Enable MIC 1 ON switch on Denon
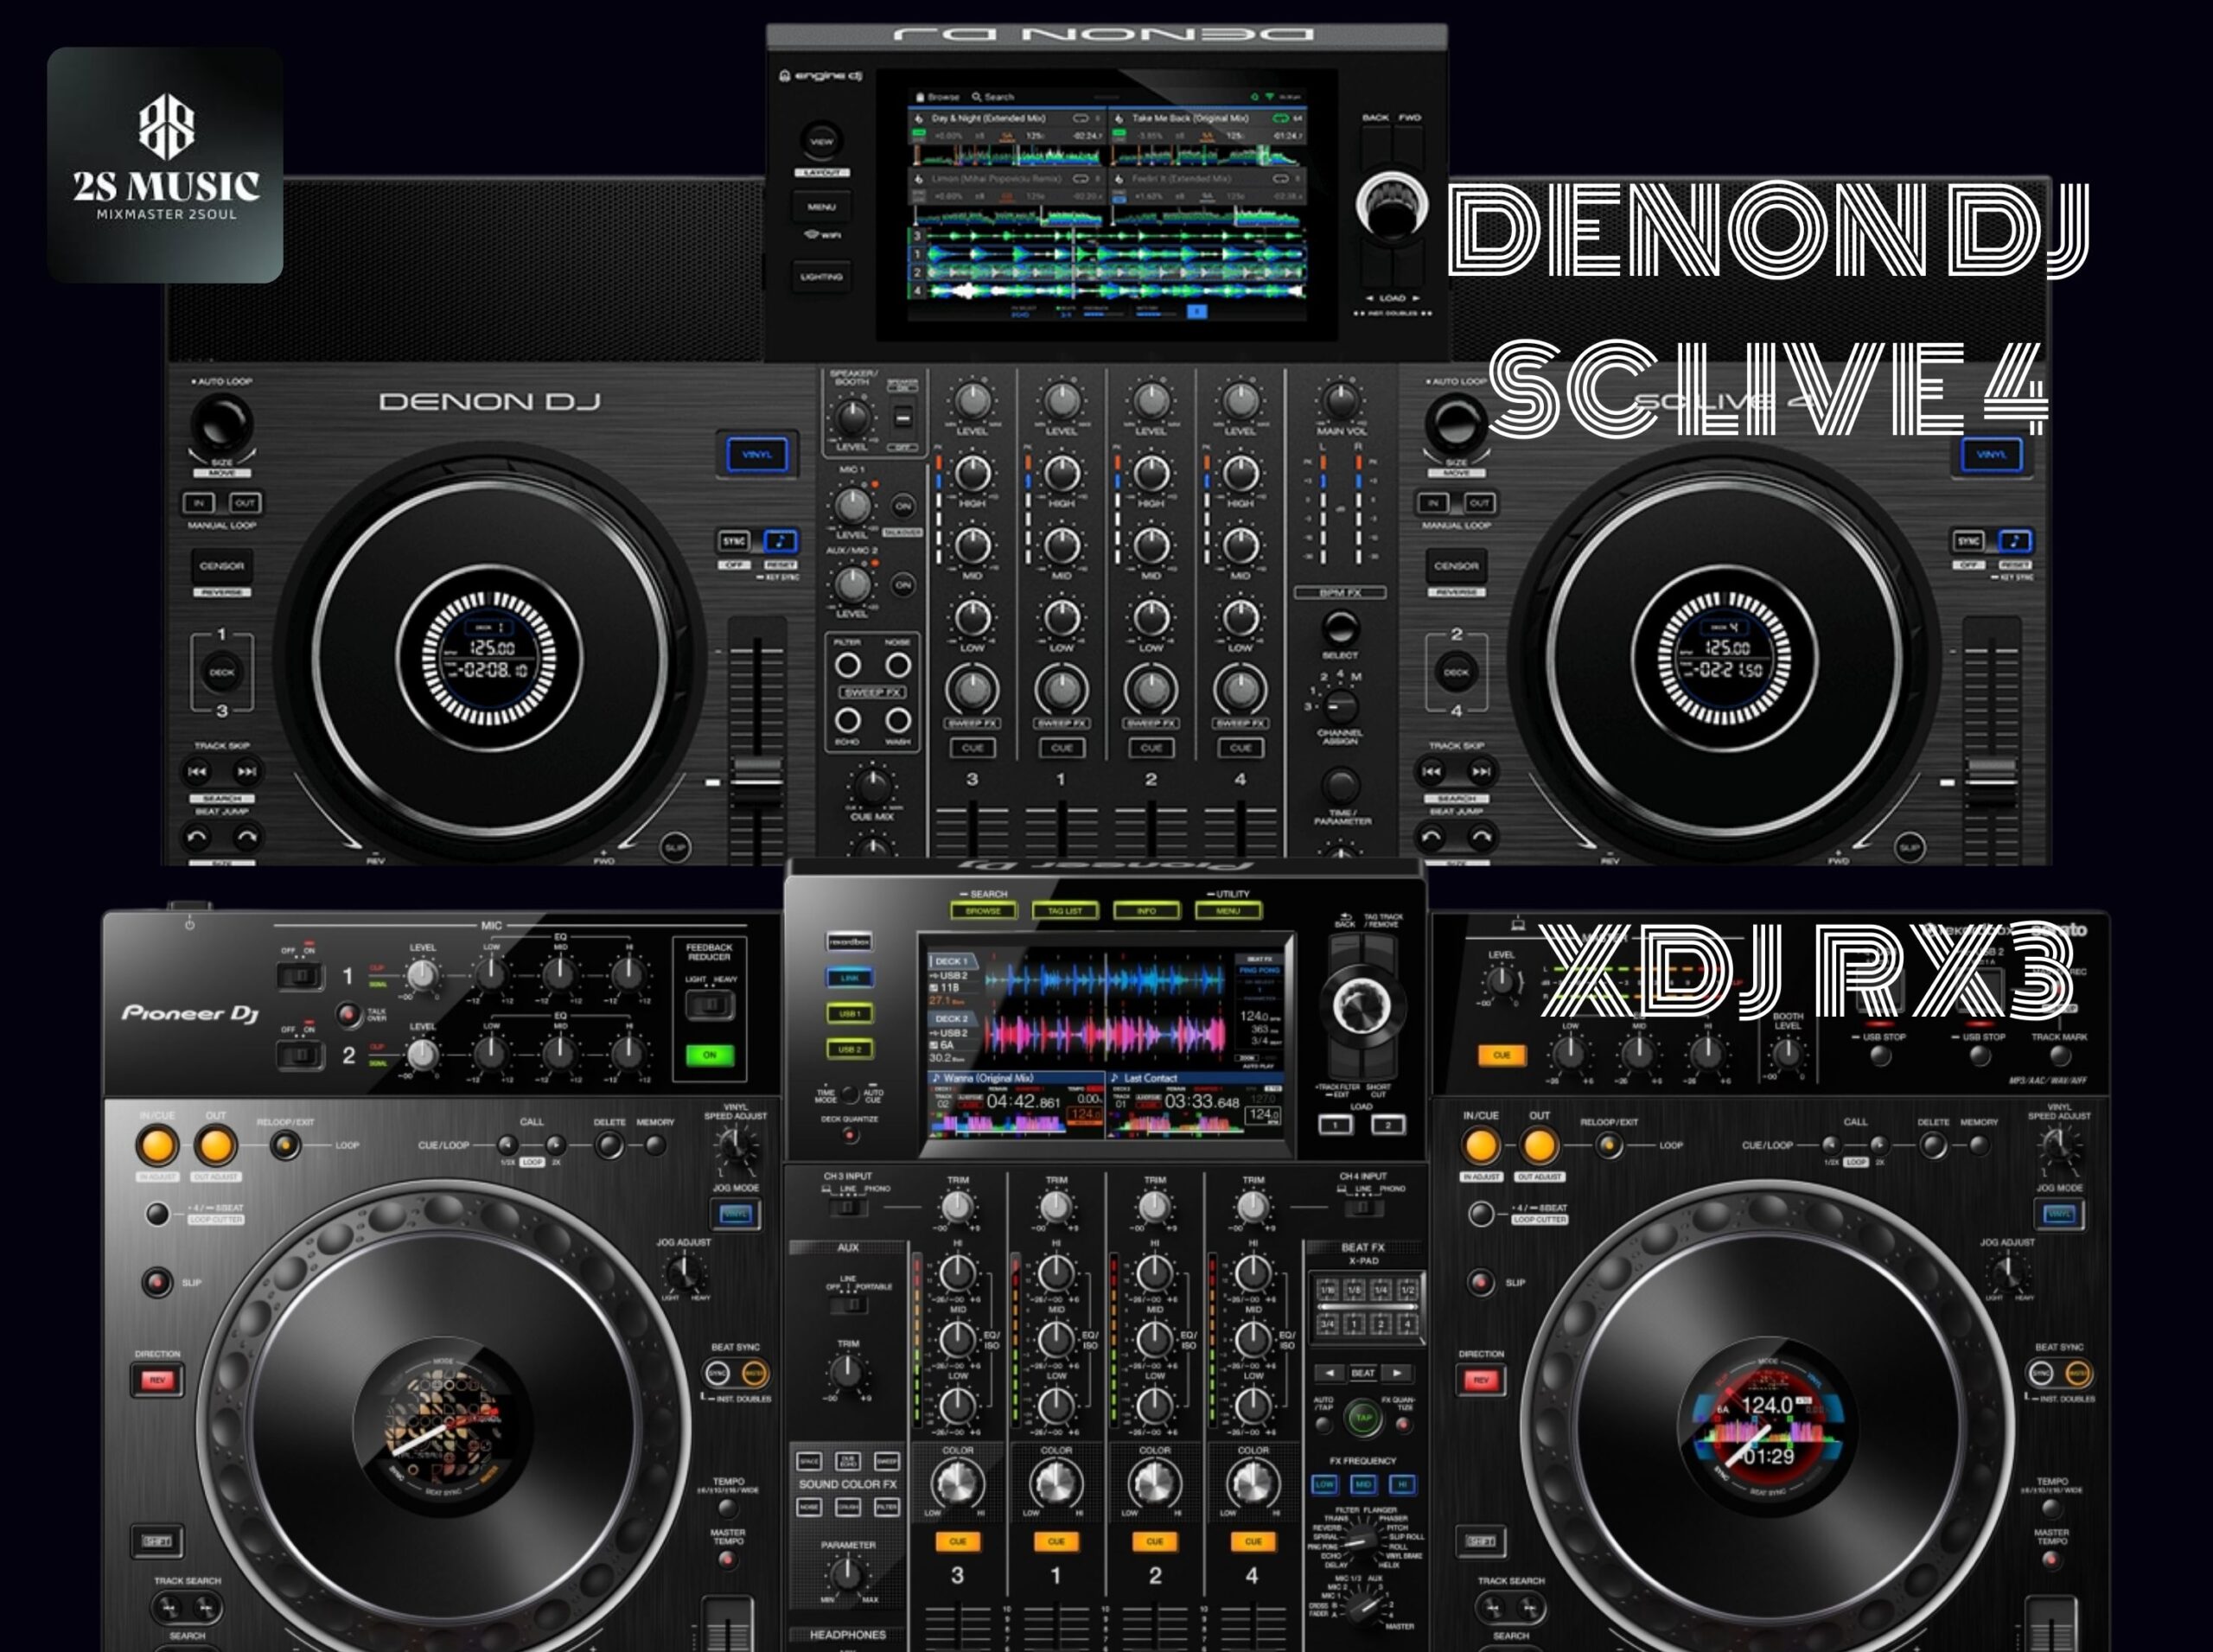 click(903, 506)
